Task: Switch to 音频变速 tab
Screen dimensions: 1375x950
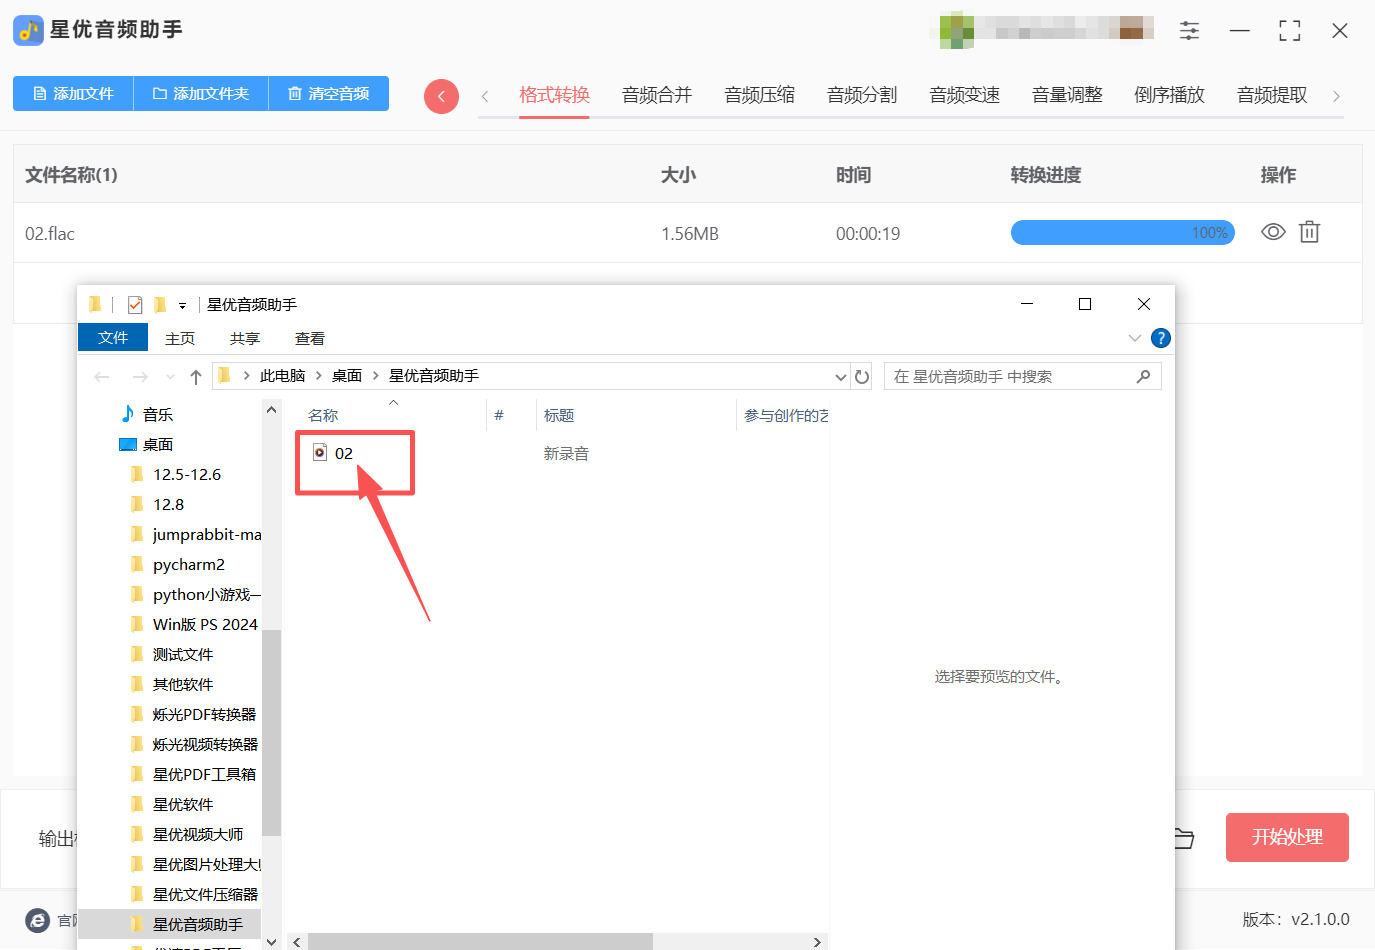Action: (965, 95)
